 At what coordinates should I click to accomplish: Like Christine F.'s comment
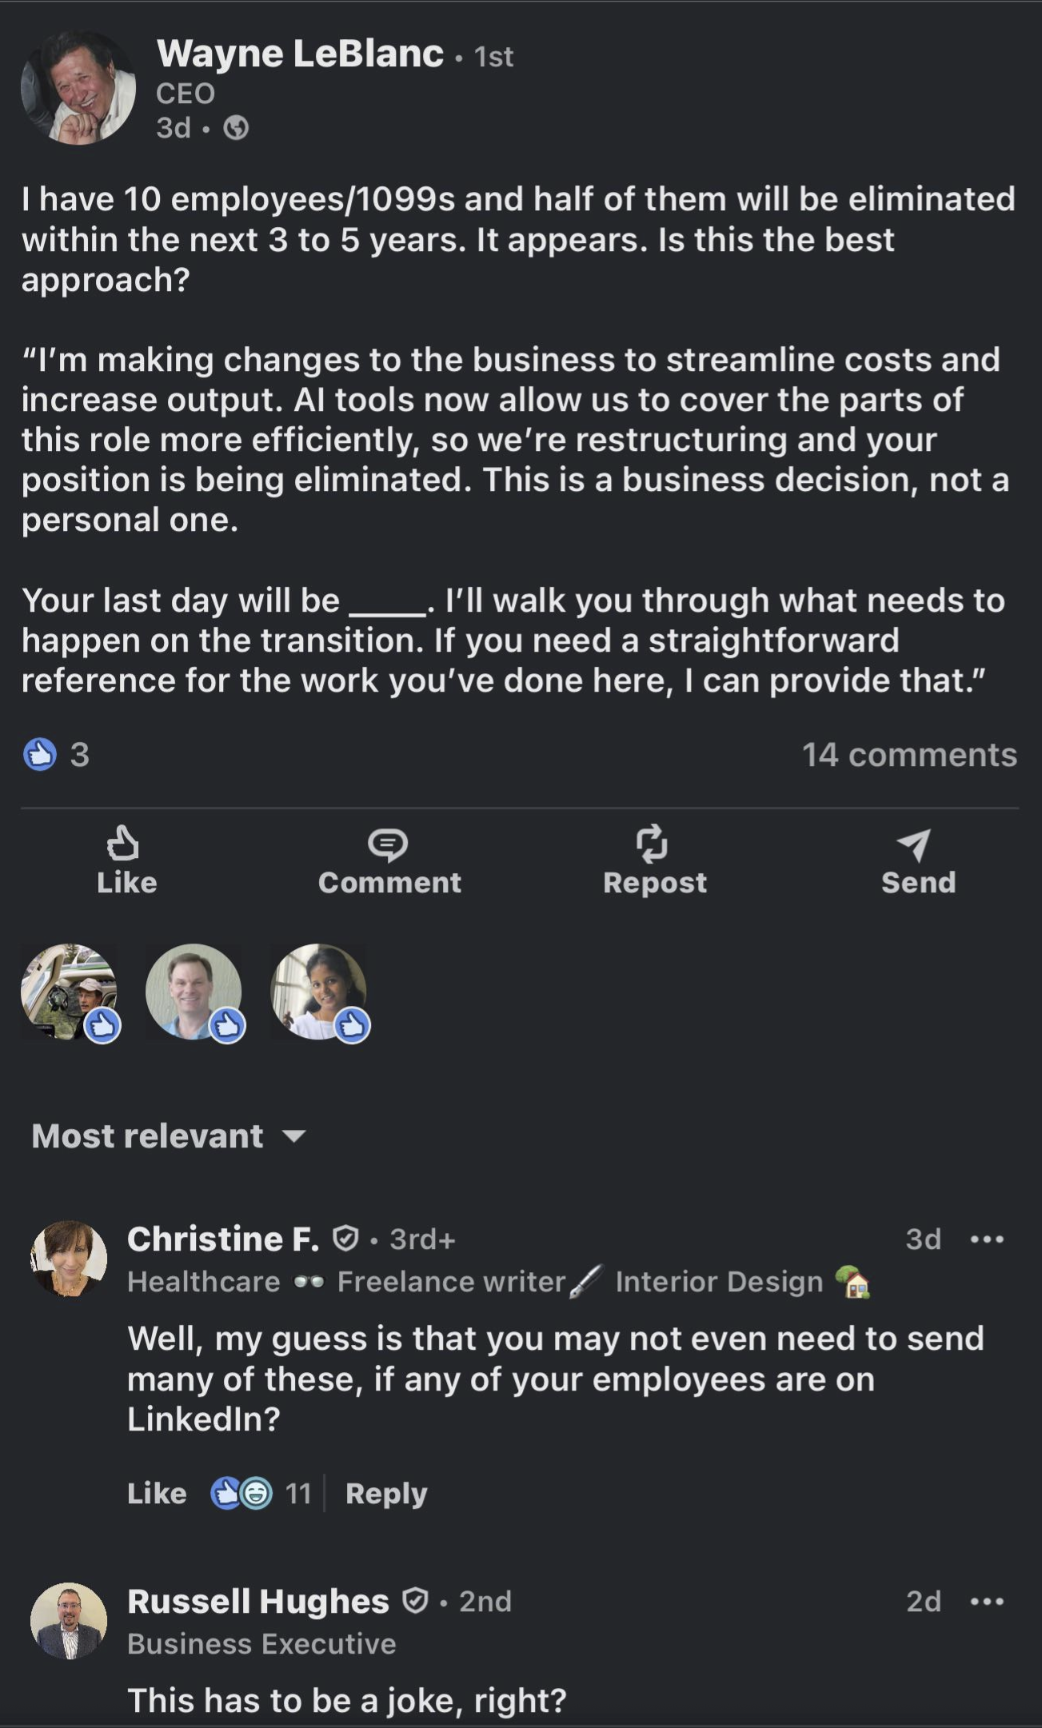[156, 1493]
